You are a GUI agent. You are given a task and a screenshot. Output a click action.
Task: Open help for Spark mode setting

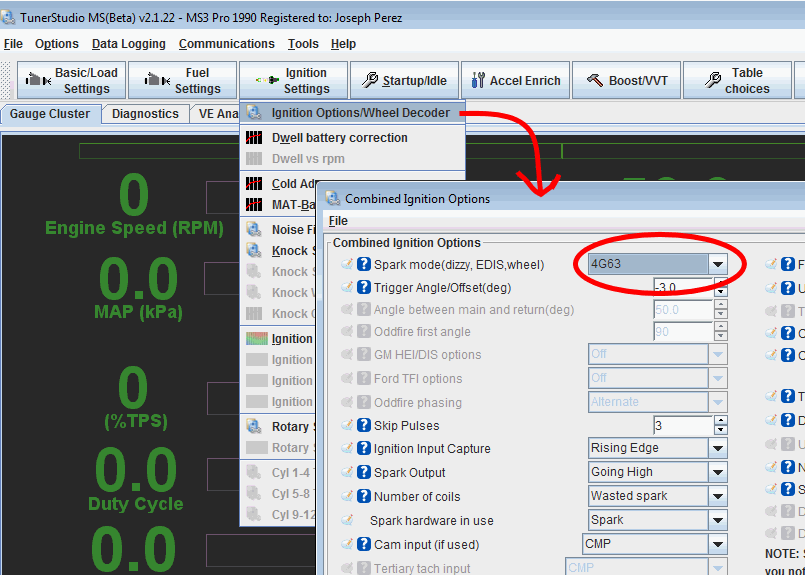364,265
